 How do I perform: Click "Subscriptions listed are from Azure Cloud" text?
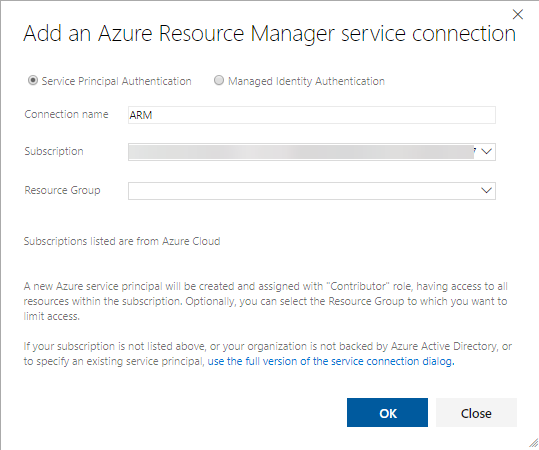pos(122,241)
